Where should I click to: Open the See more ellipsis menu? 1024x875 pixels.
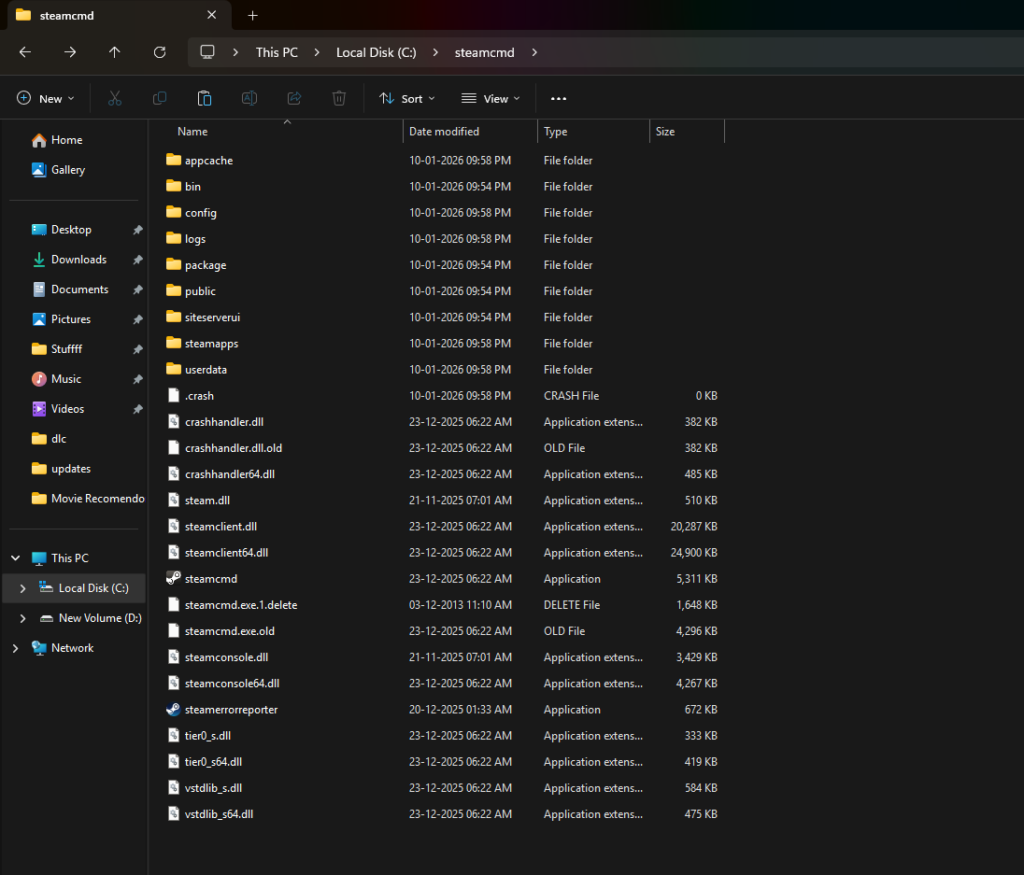point(558,98)
